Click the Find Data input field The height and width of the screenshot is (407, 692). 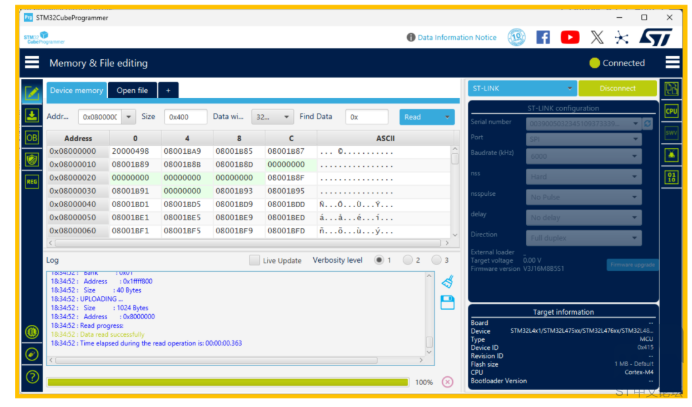tap(367, 117)
